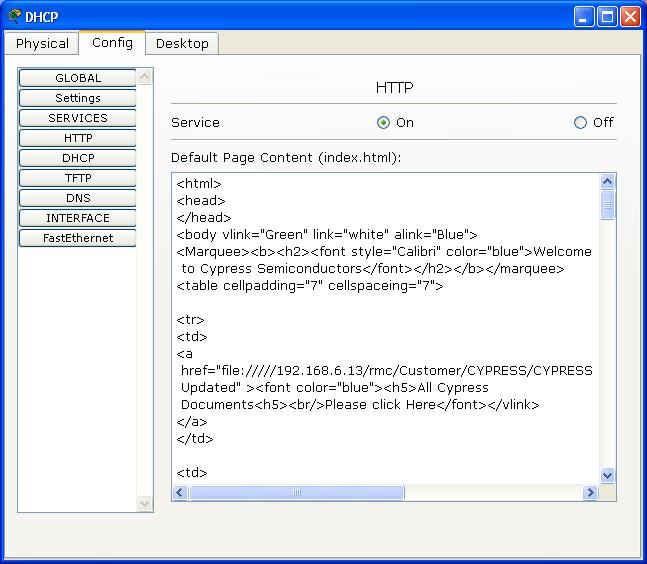Click the horizontal scroll right arrow
The height and width of the screenshot is (564, 647).
[590, 493]
